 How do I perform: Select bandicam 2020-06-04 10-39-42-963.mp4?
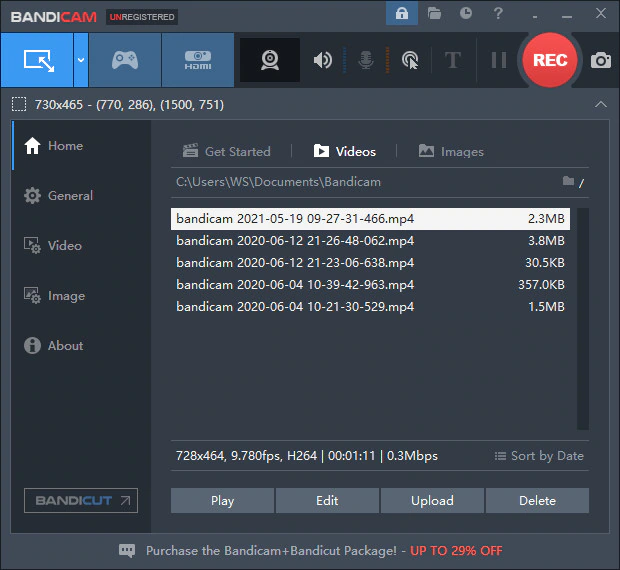coord(370,285)
